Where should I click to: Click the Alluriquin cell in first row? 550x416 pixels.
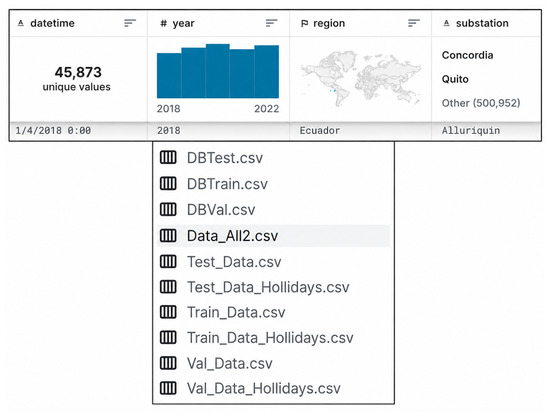pyautogui.click(x=471, y=130)
